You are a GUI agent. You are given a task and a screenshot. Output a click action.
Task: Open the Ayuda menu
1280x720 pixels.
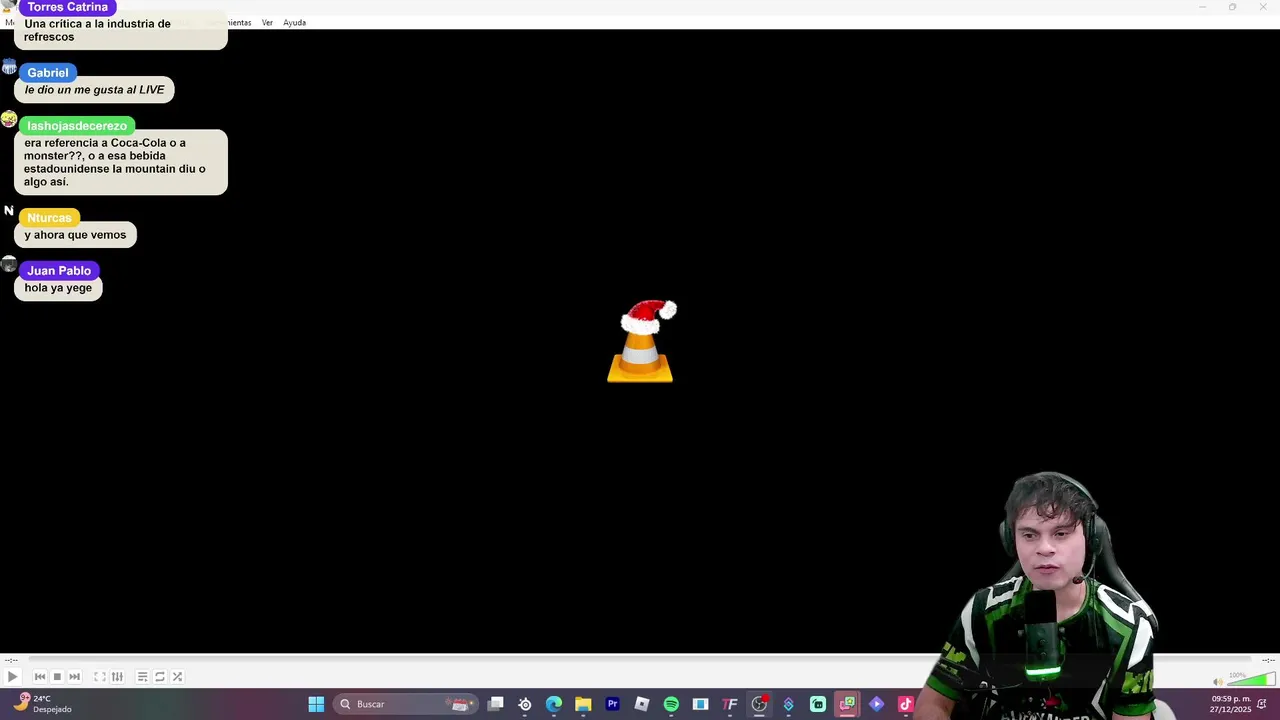[x=294, y=22]
